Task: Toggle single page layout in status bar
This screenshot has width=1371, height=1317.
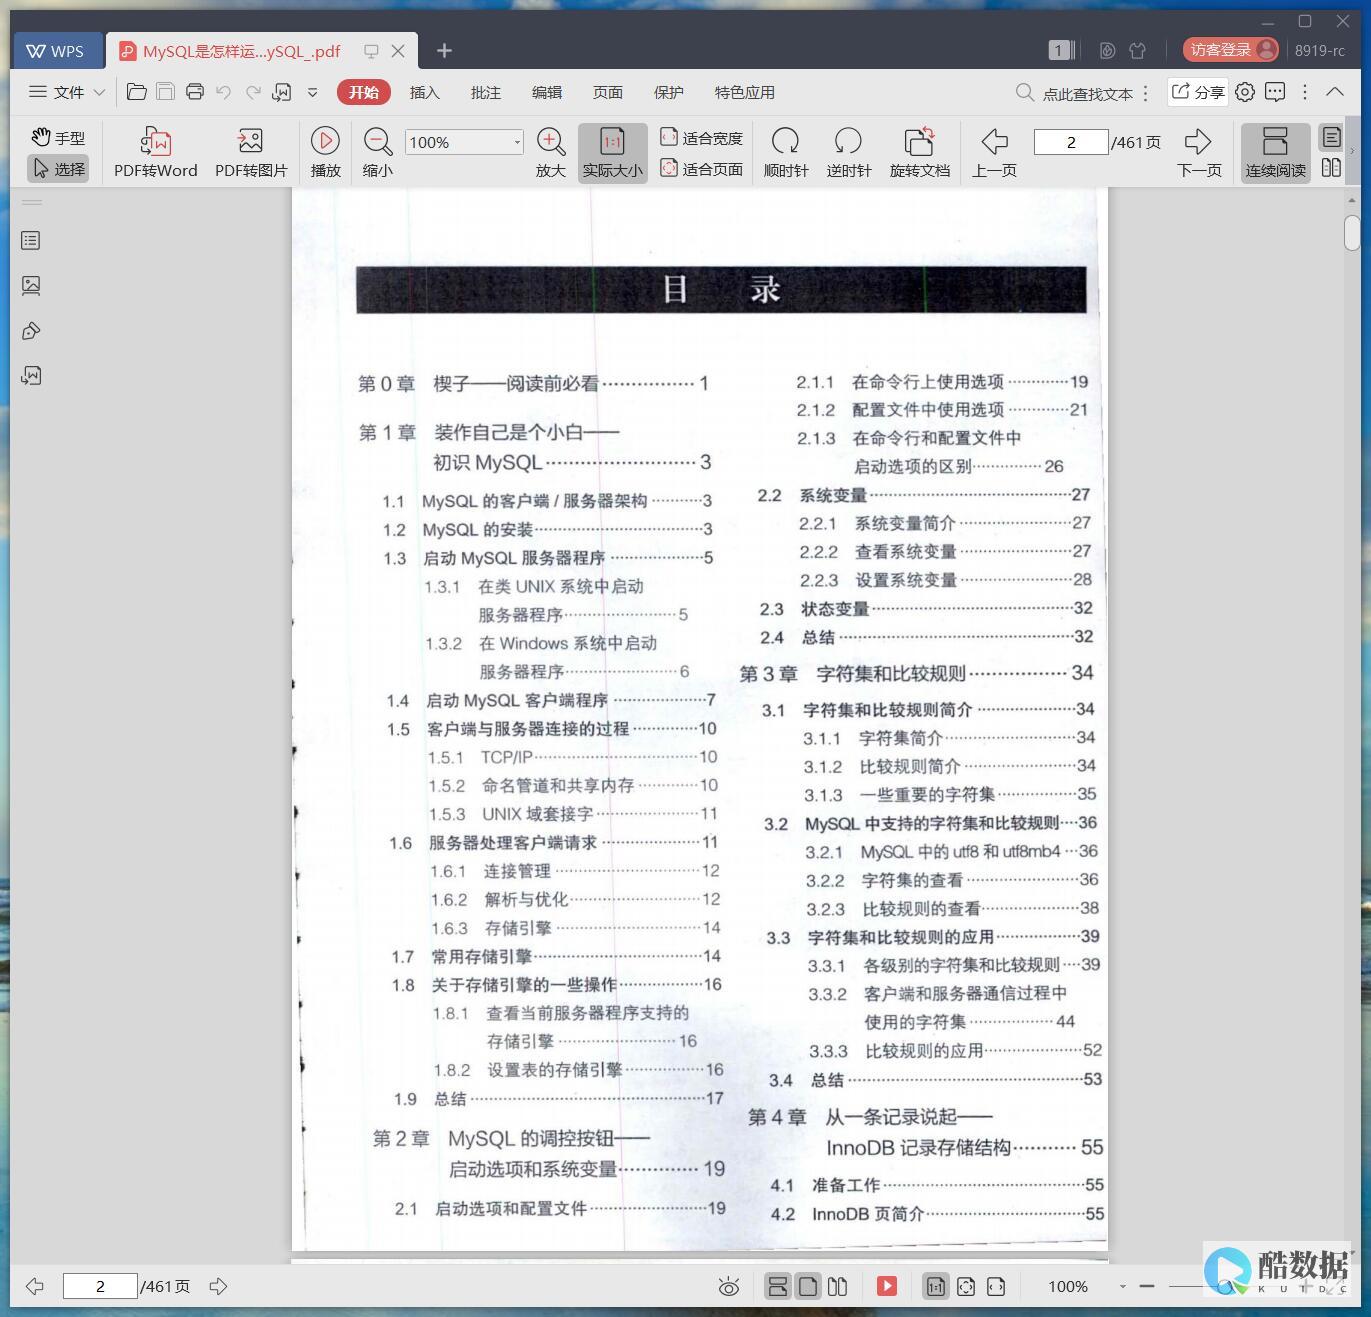Action: (x=808, y=1286)
